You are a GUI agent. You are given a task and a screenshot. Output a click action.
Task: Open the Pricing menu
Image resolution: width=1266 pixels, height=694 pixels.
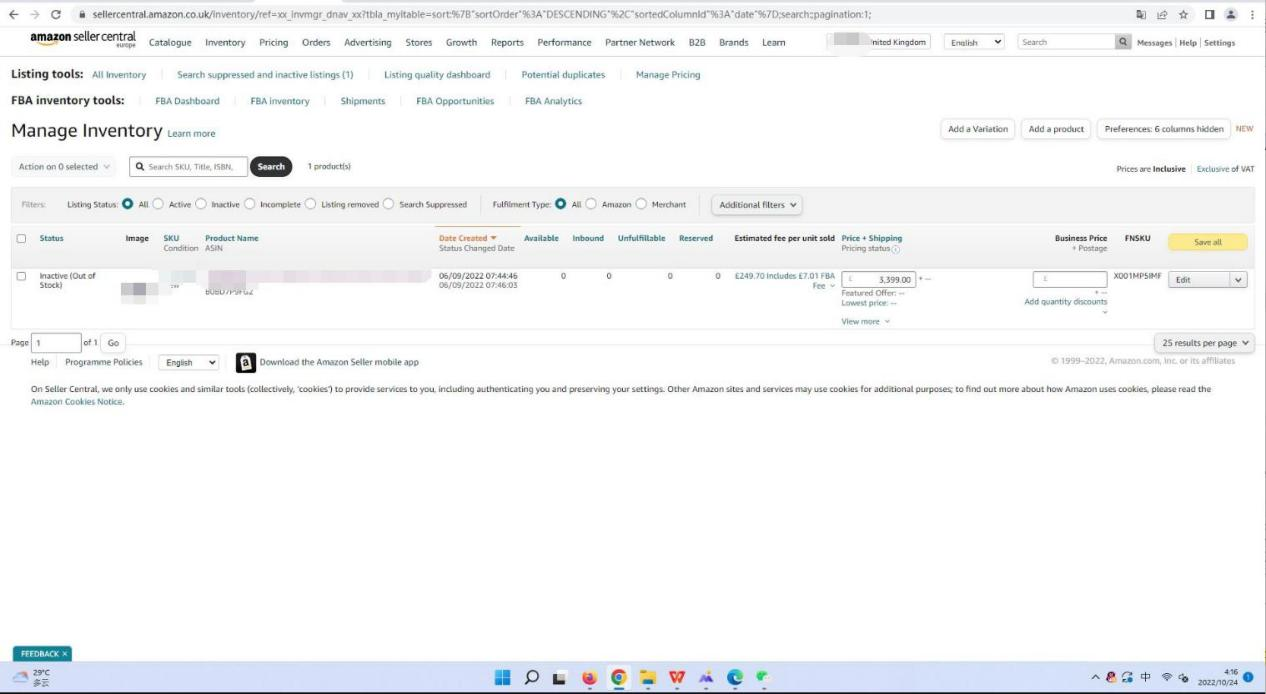(x=273, y=43)
